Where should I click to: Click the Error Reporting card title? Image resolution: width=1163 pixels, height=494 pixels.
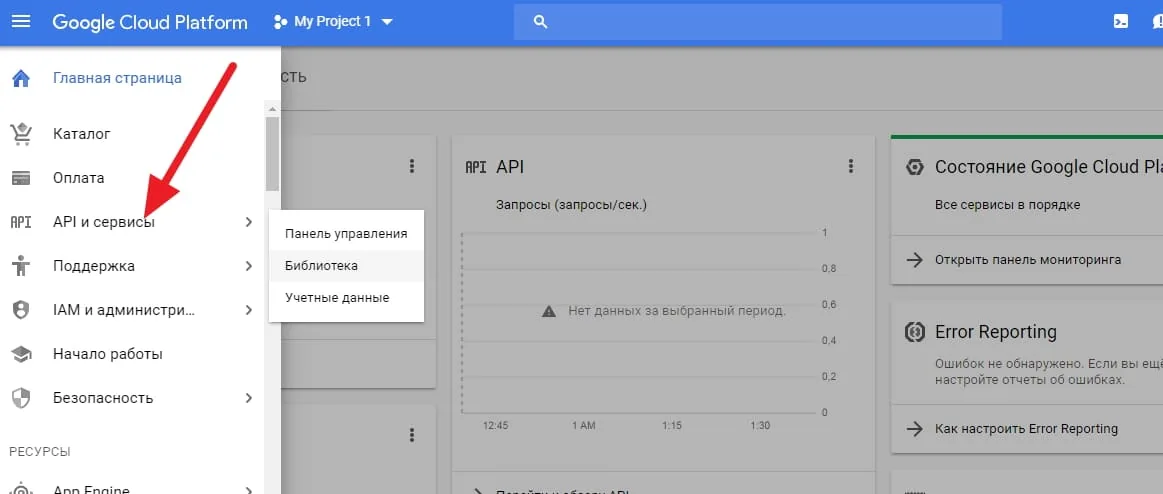995,332
